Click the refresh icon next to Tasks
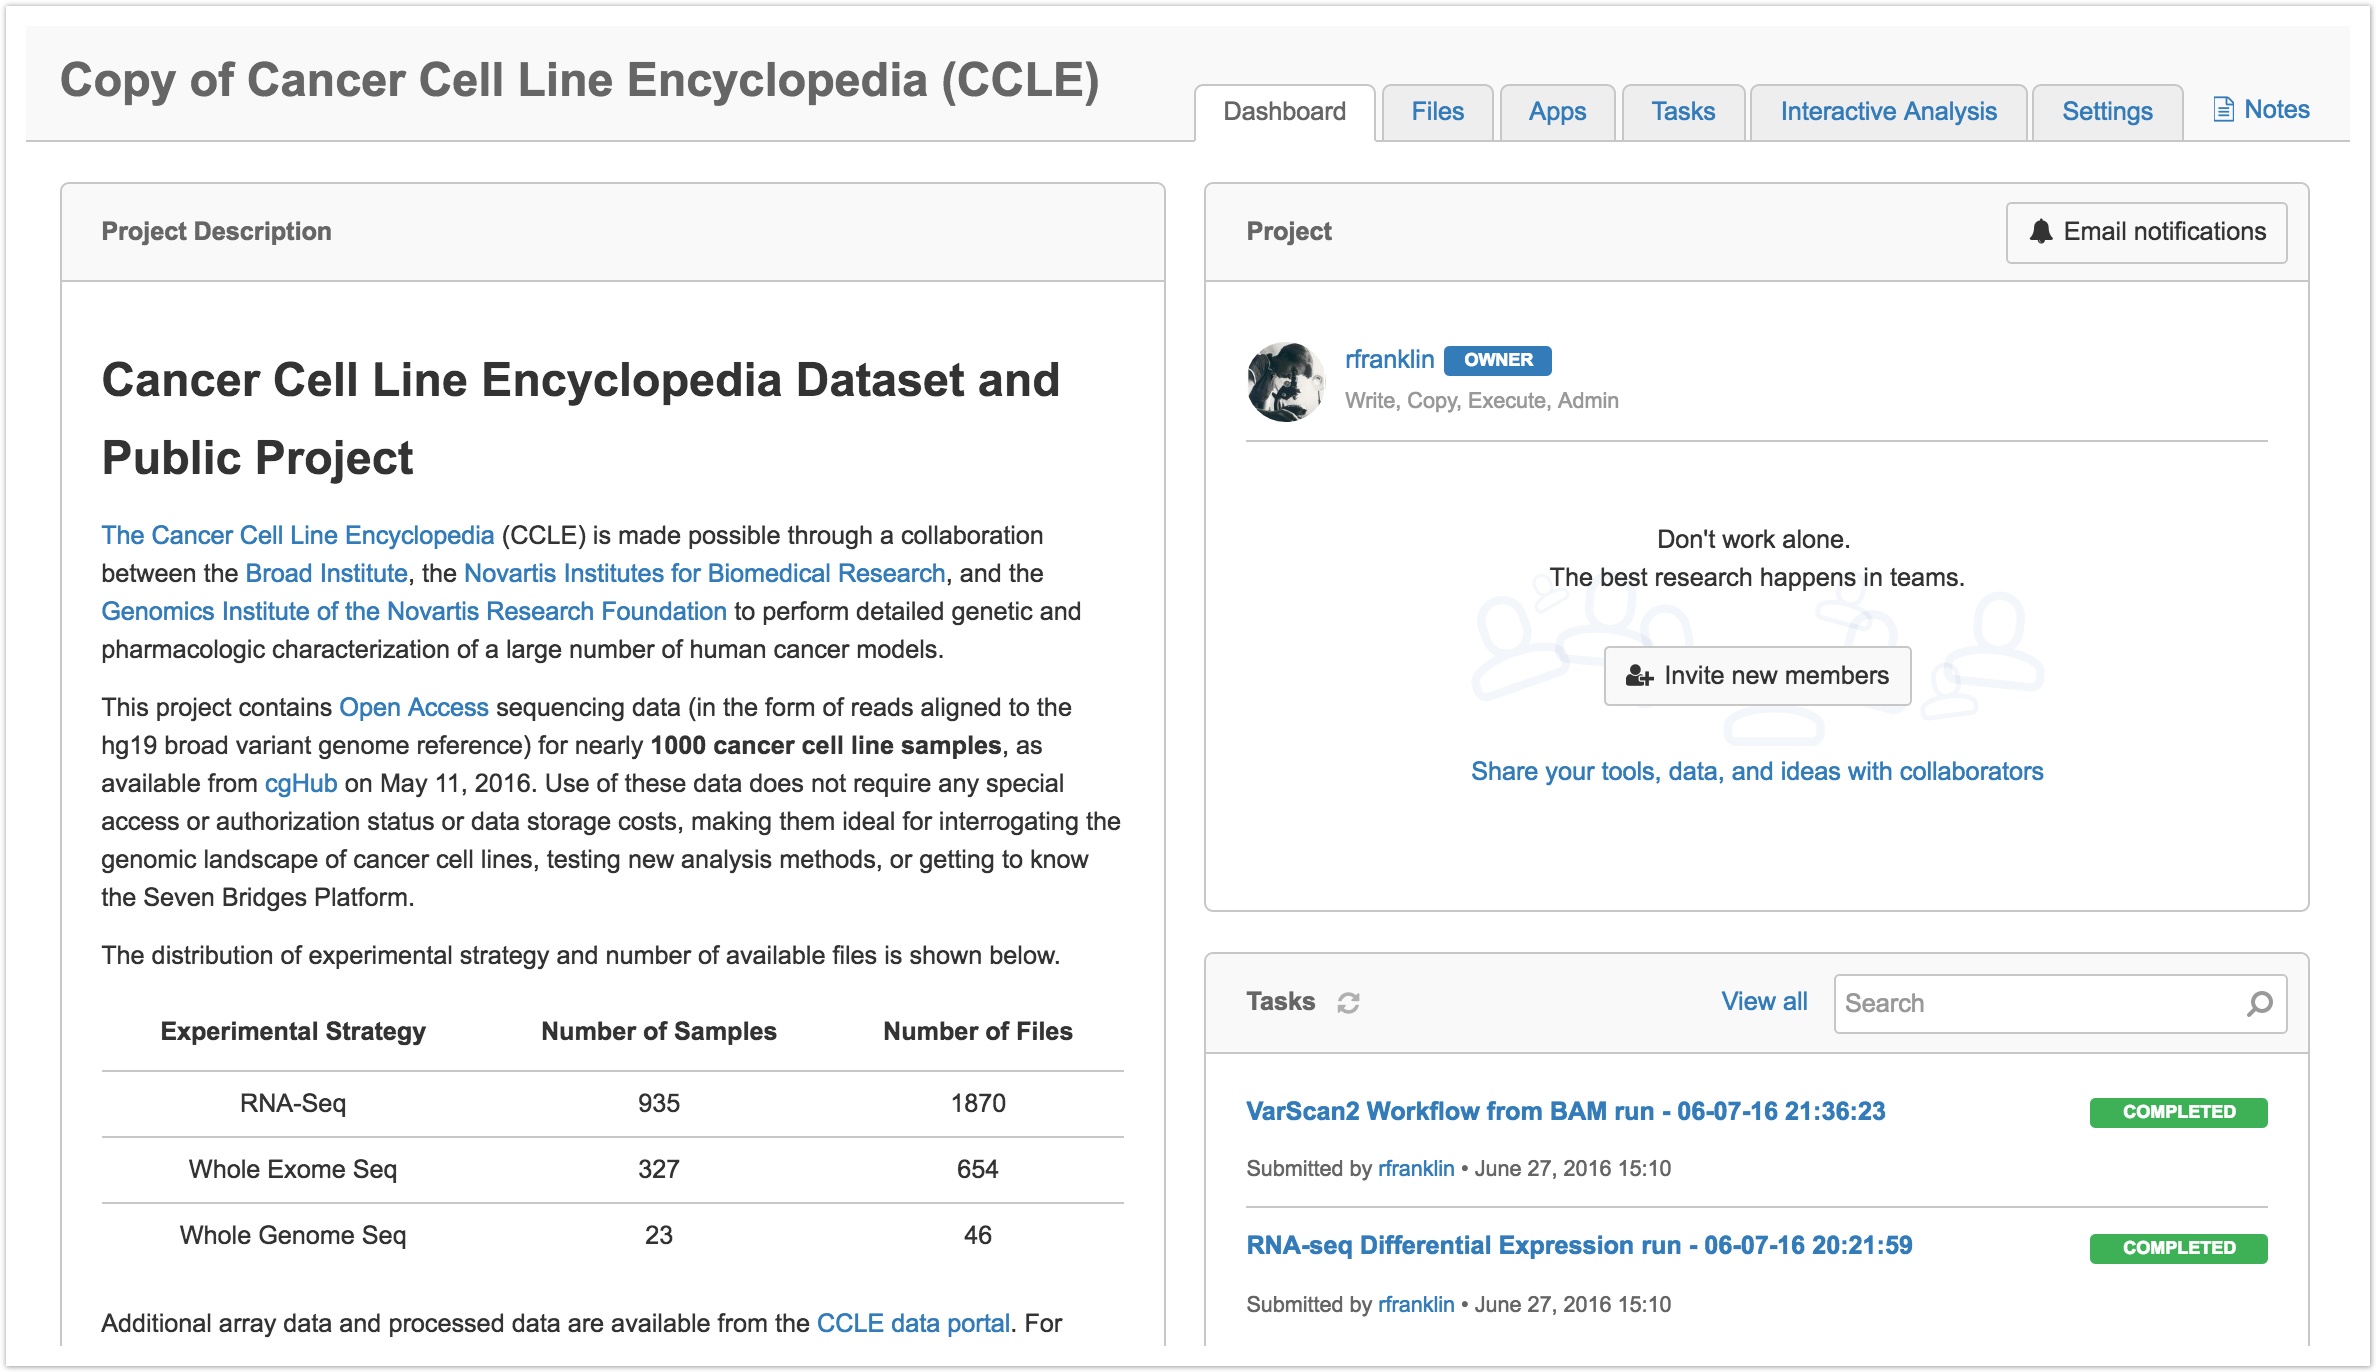The image size is (2376, 1372). (1348, 1003)
